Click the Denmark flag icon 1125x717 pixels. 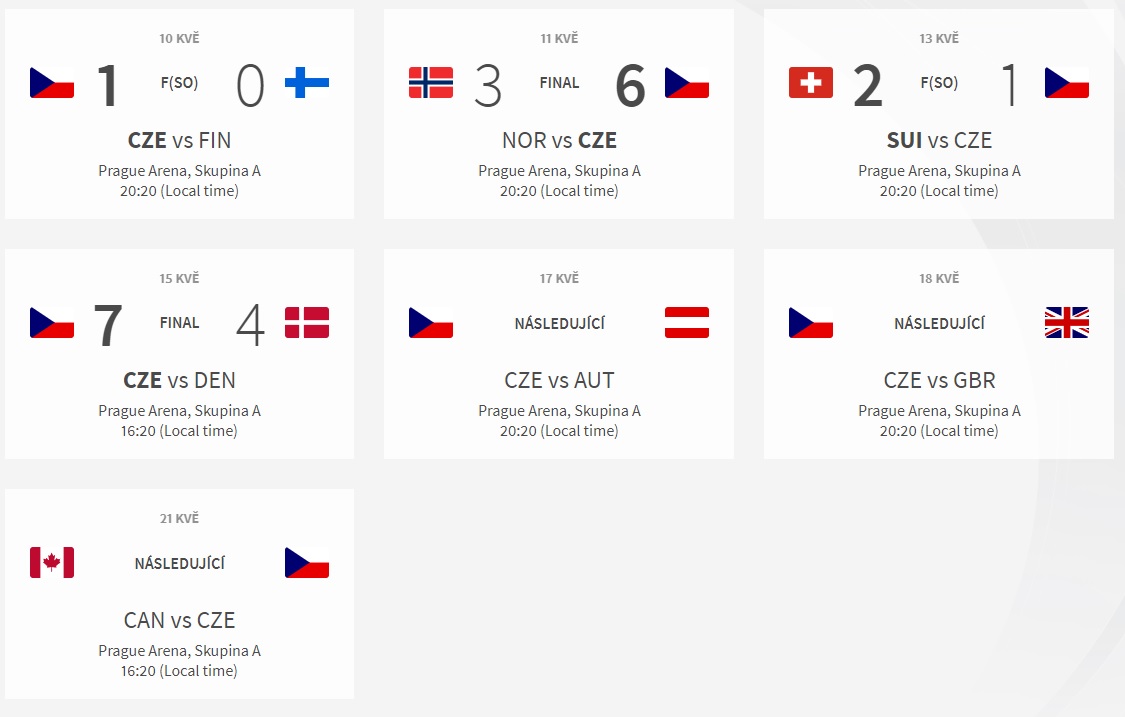click(x=307, y=322)
